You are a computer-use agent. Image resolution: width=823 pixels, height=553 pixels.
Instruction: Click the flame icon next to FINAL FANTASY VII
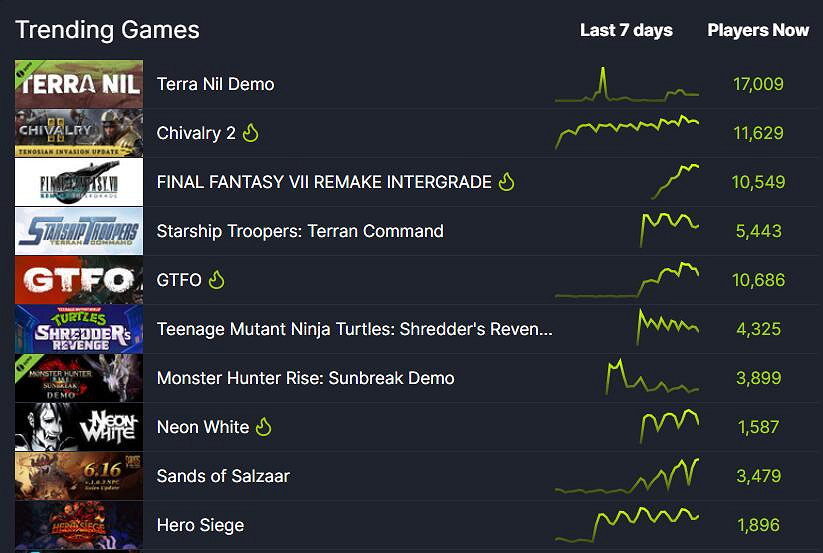[x=507, y=182]
